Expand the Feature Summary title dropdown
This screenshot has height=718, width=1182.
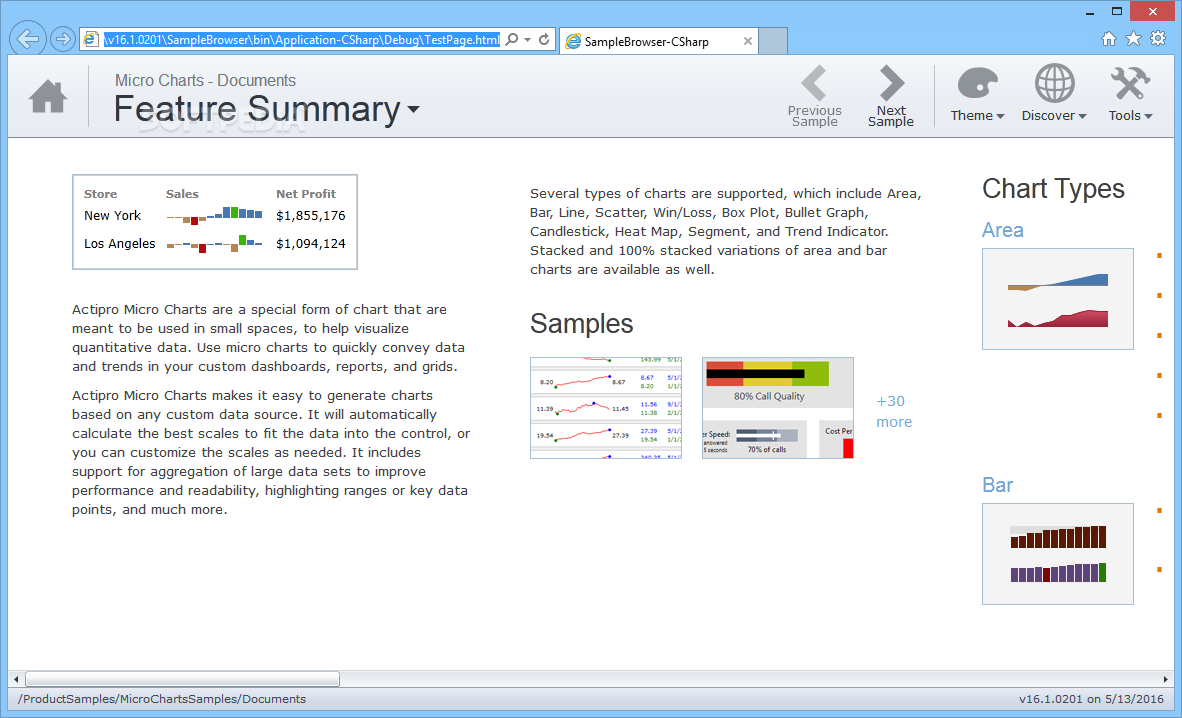pyautogui.click(x=413, y=109)
